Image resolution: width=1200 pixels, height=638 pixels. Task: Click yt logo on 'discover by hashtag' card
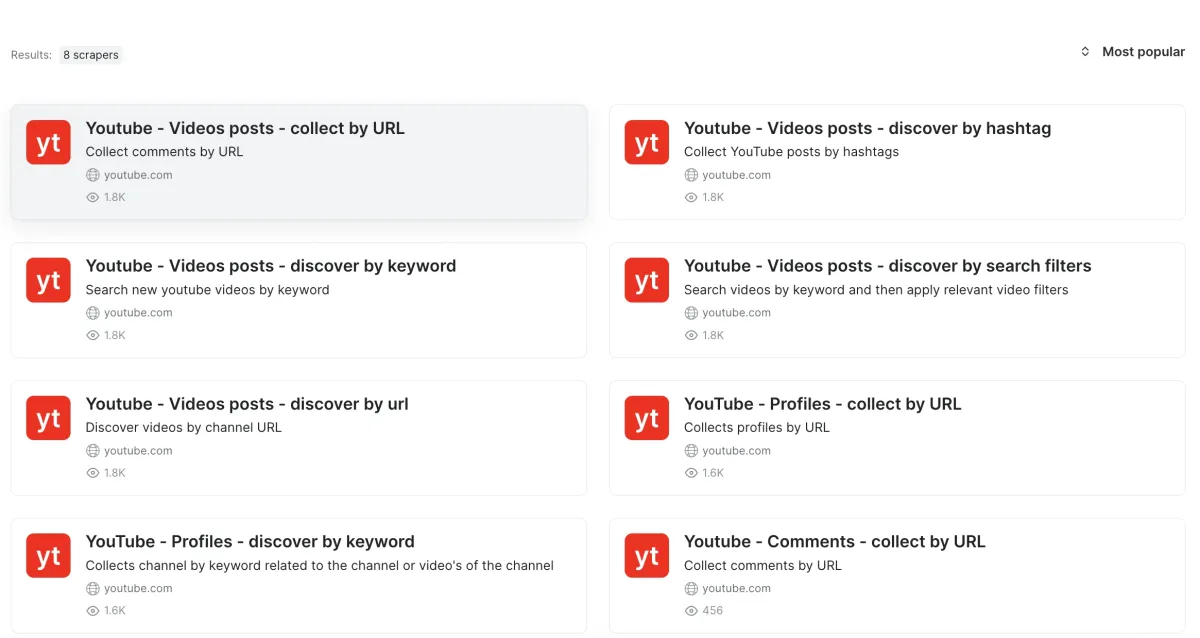click(647, 142)
